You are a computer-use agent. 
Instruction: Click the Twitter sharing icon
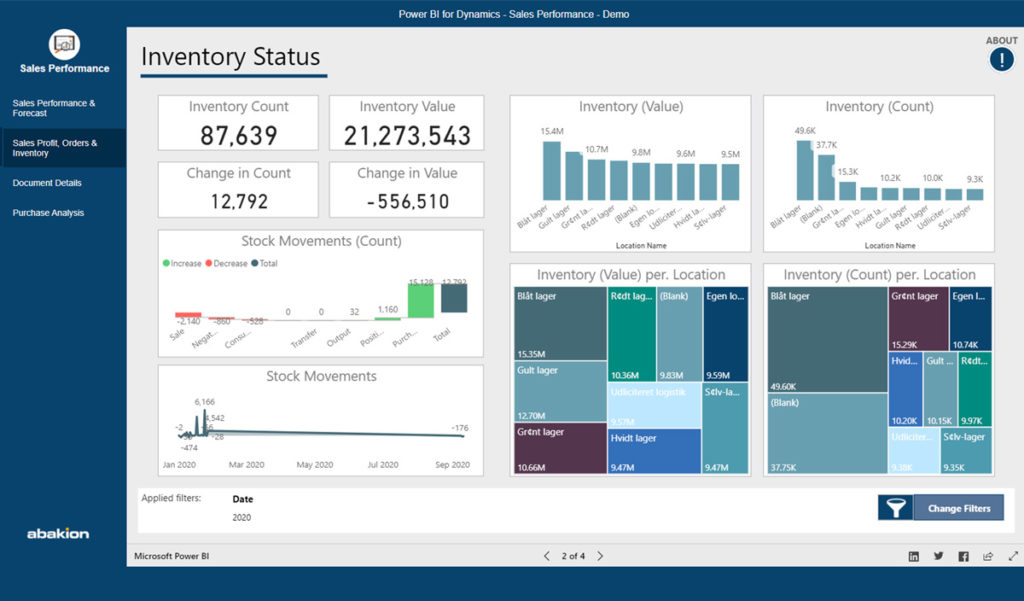click(937, 556)
